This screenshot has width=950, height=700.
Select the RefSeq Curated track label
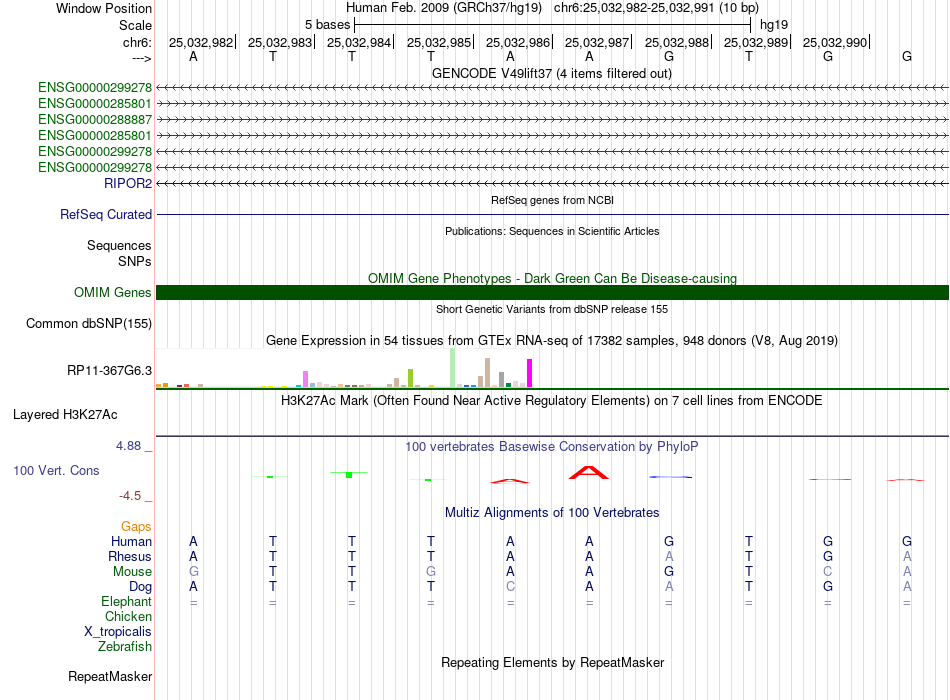point(106,214)
